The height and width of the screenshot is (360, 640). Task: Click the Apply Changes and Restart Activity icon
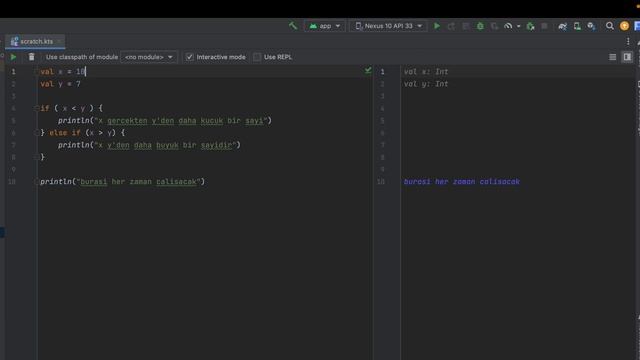pyautogui.click(x=451, y=26)
